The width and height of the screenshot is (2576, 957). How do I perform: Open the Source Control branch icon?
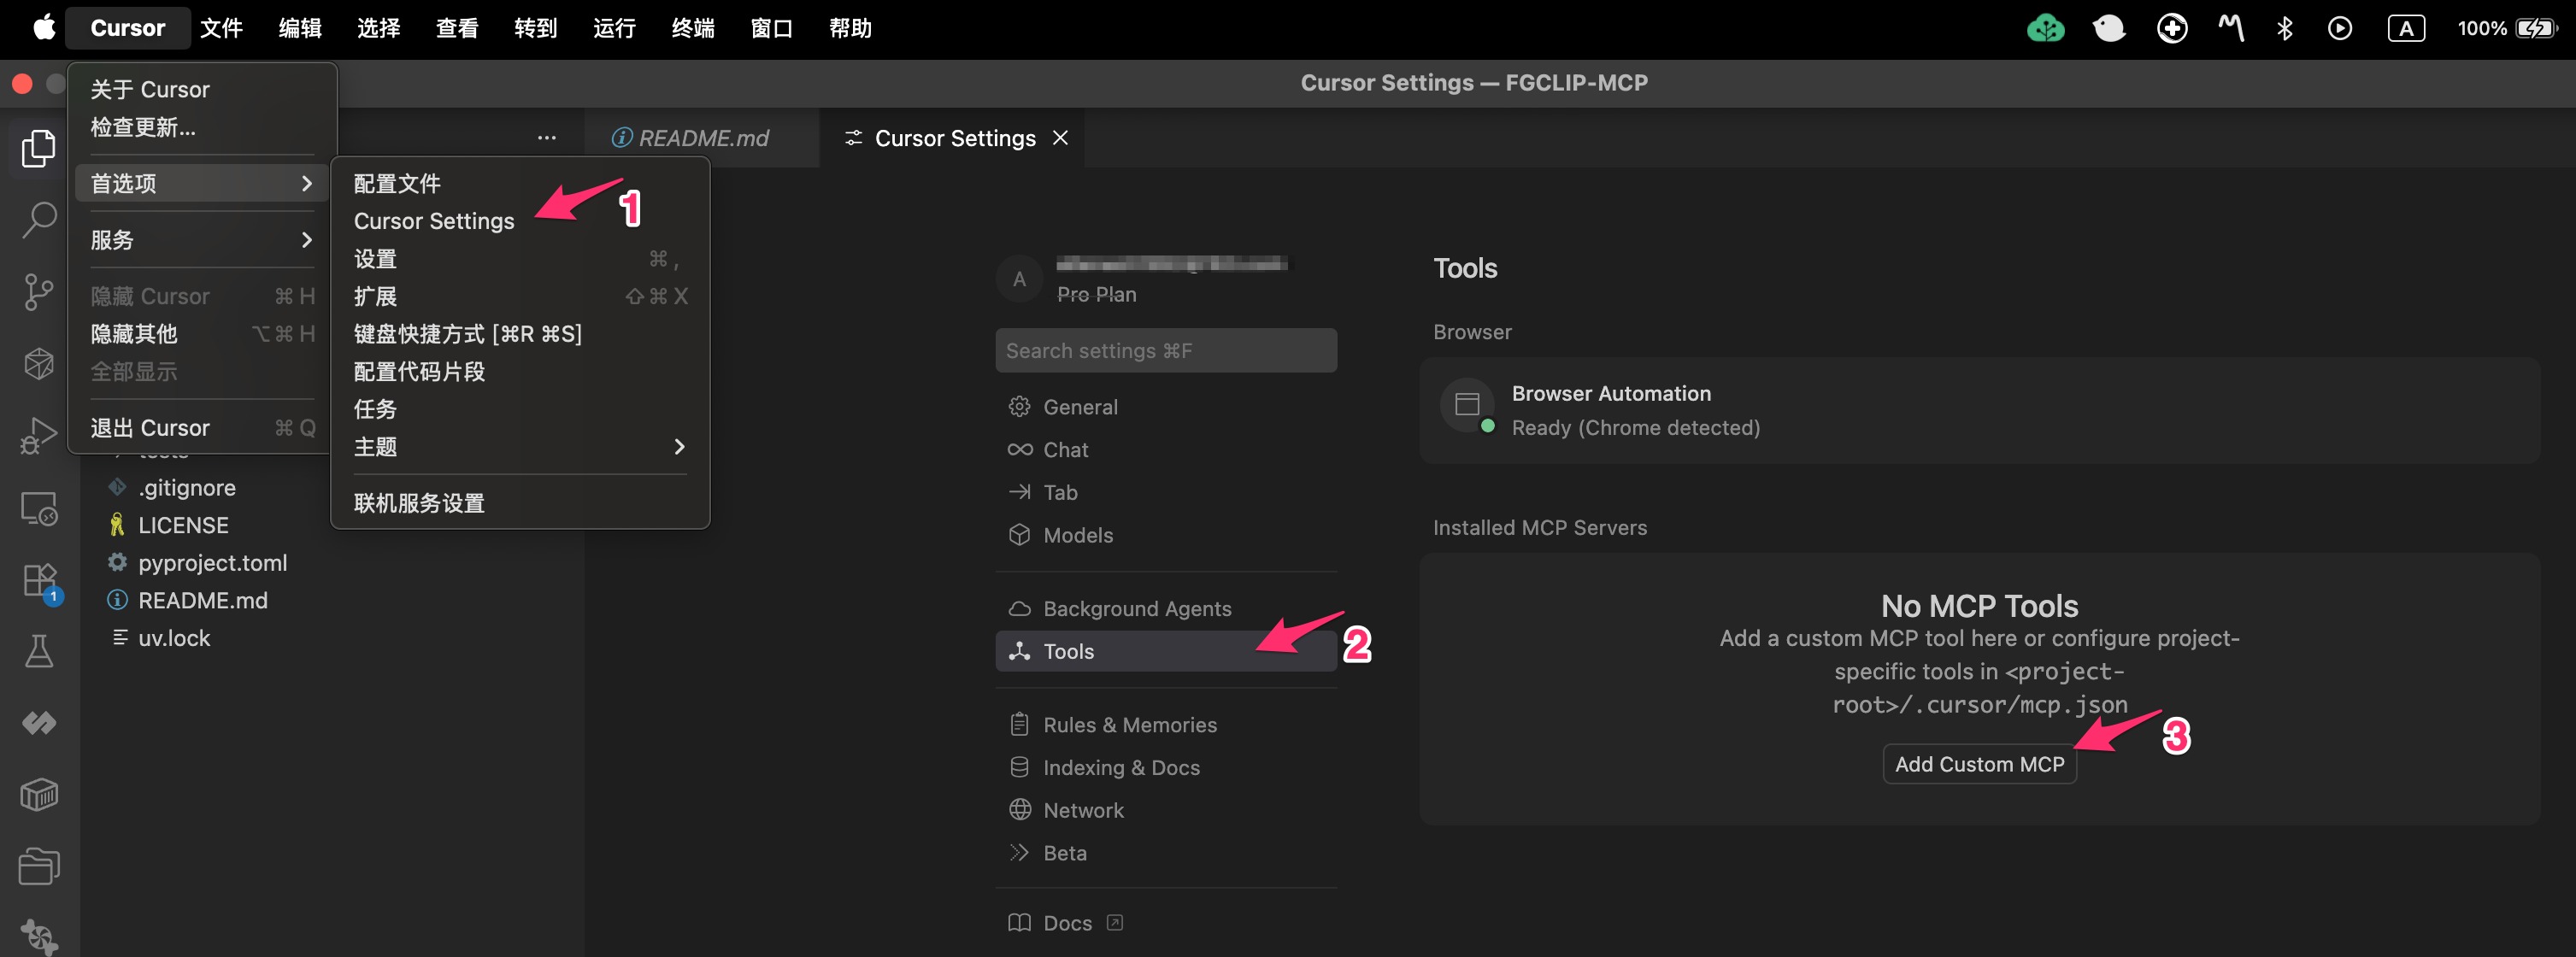coord(39,292)
